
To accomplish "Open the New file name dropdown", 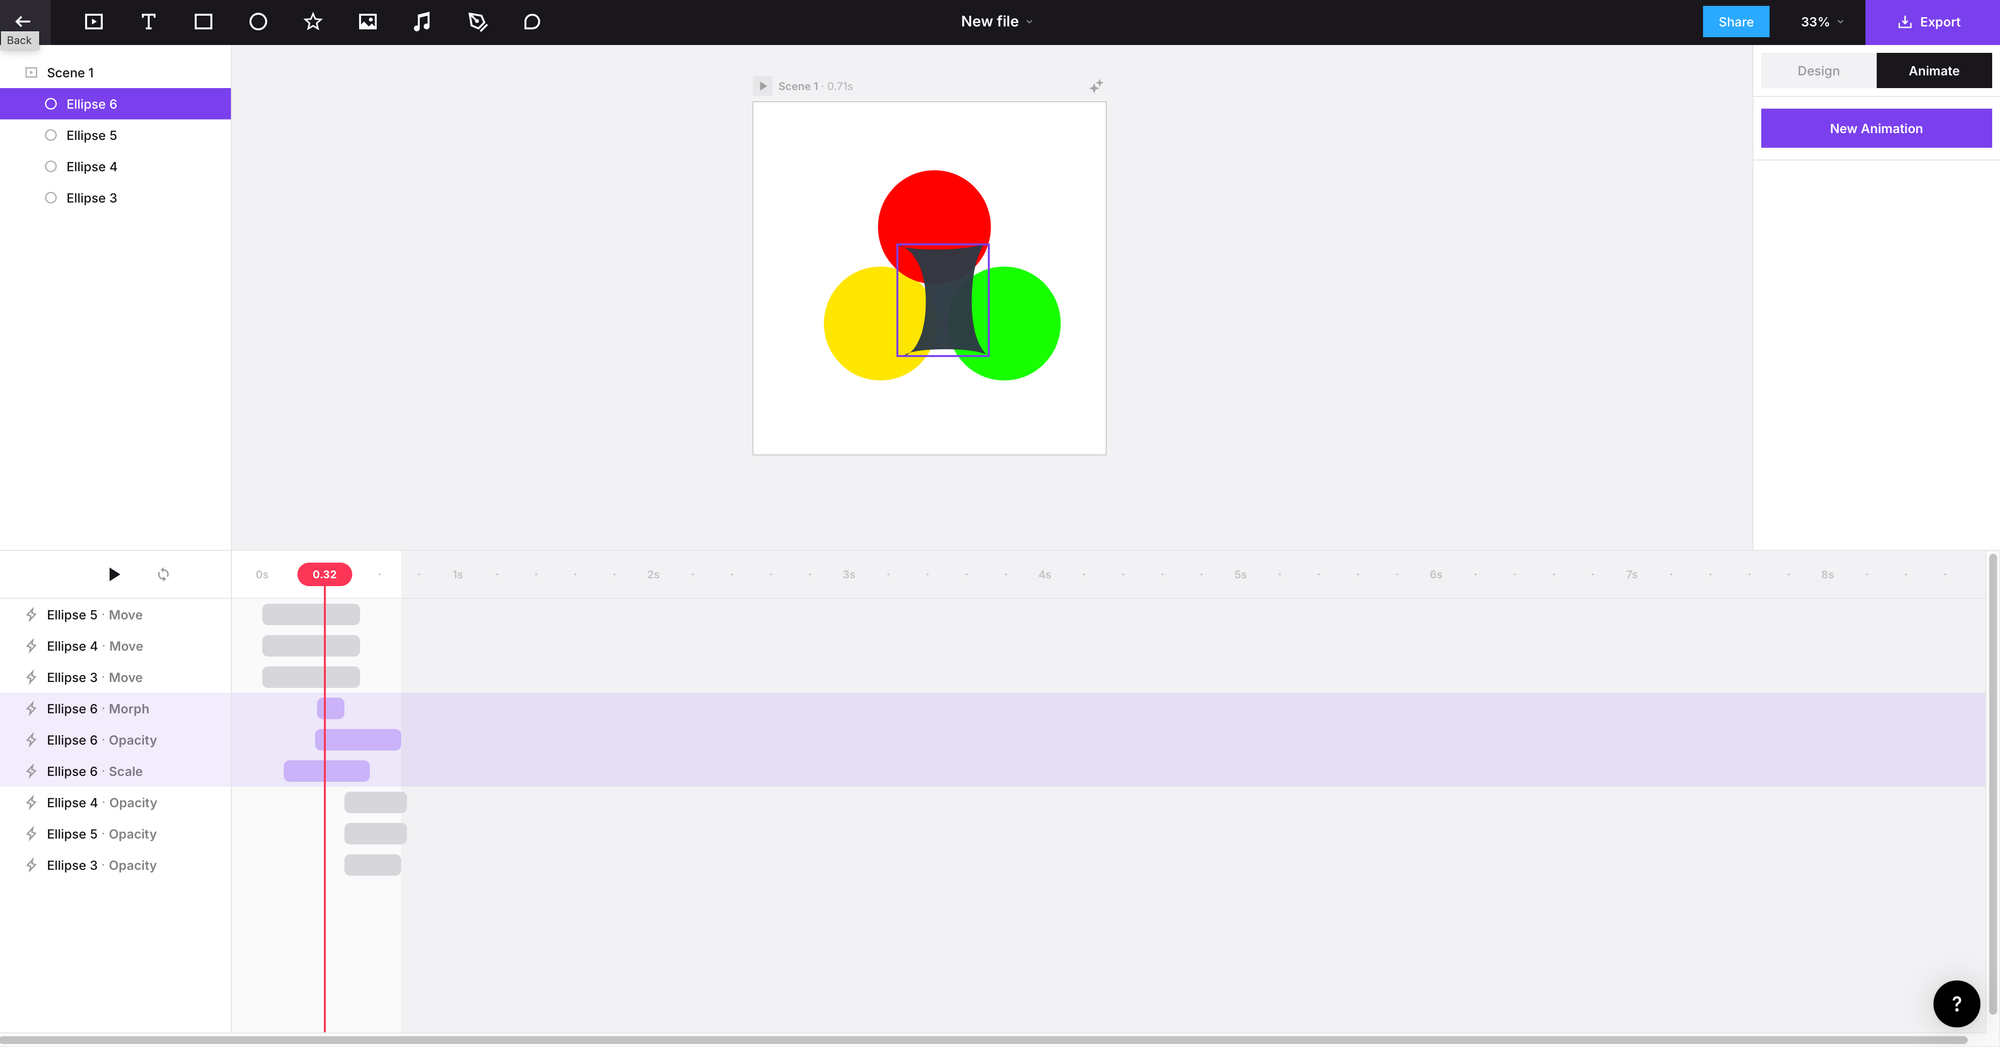I will point(996,22).
